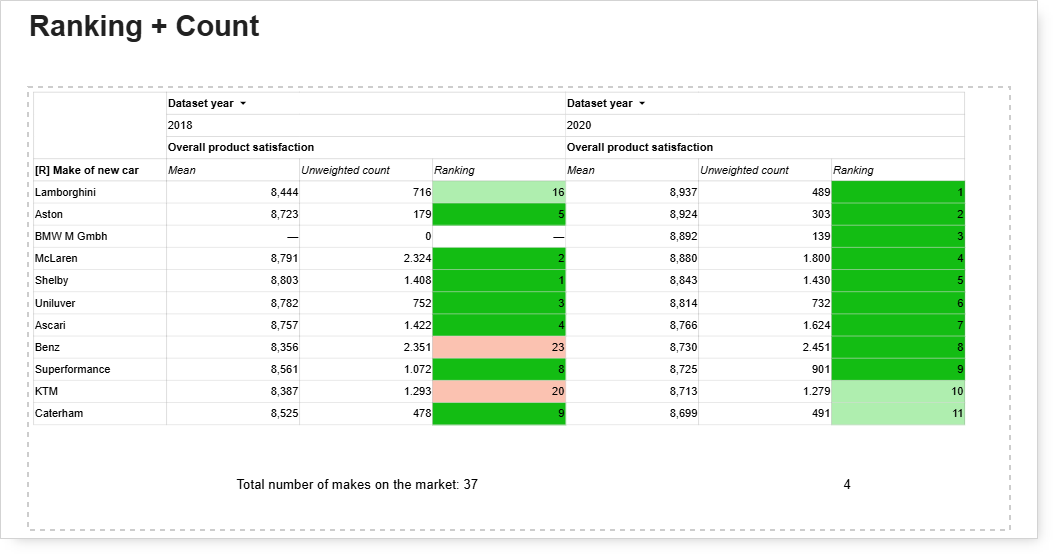Viewport: 1053px width, 554px height.
Task: Click the KTM row label
Action: 46,391
